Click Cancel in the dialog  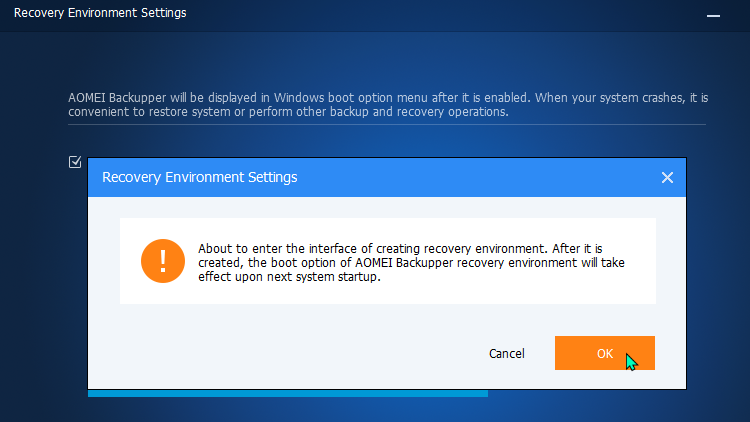pos(507,354)
